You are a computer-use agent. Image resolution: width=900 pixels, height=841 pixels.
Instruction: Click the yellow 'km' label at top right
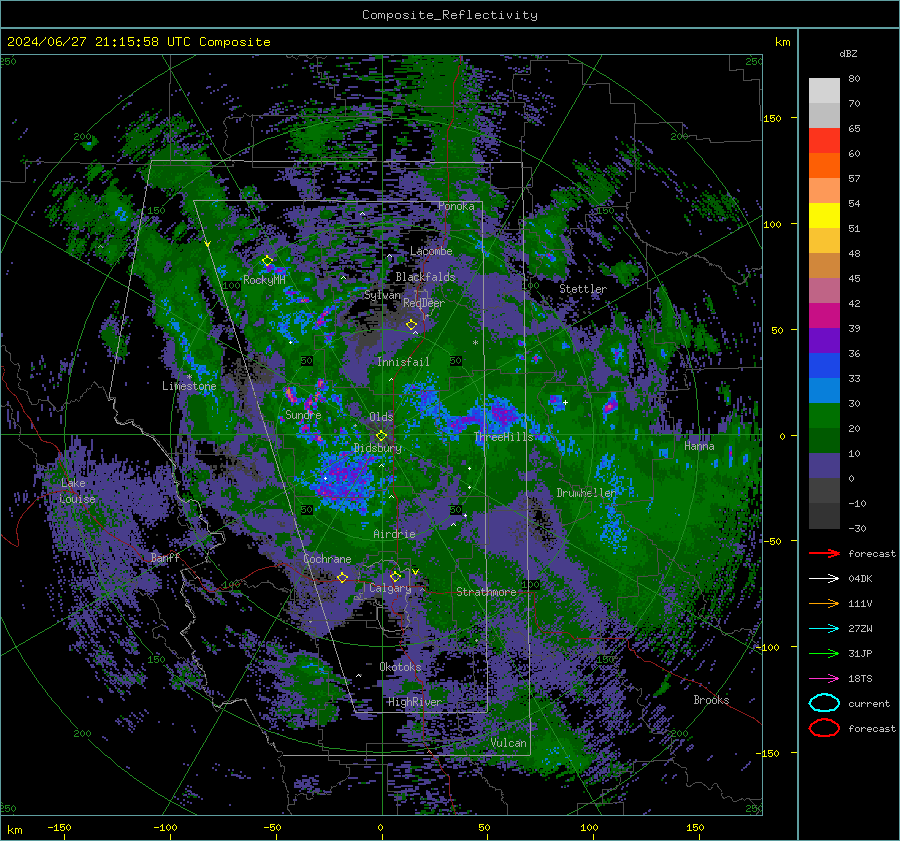[x=782, y=42]
